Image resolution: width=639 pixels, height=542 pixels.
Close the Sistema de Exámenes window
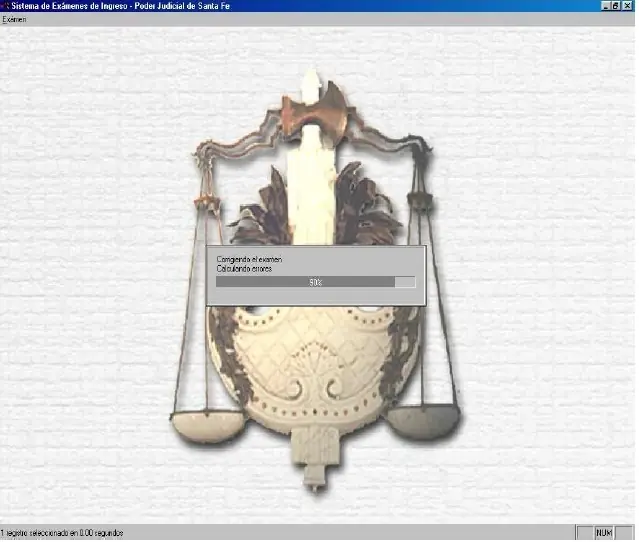coord(627,6)
